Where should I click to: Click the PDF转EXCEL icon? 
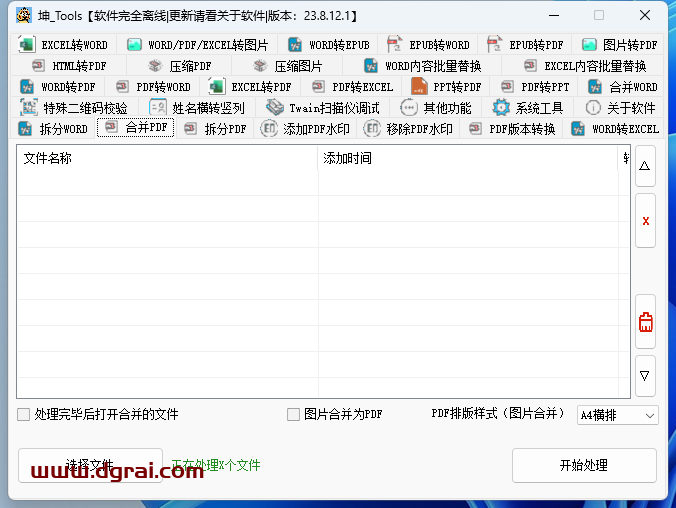pos(318,87)
